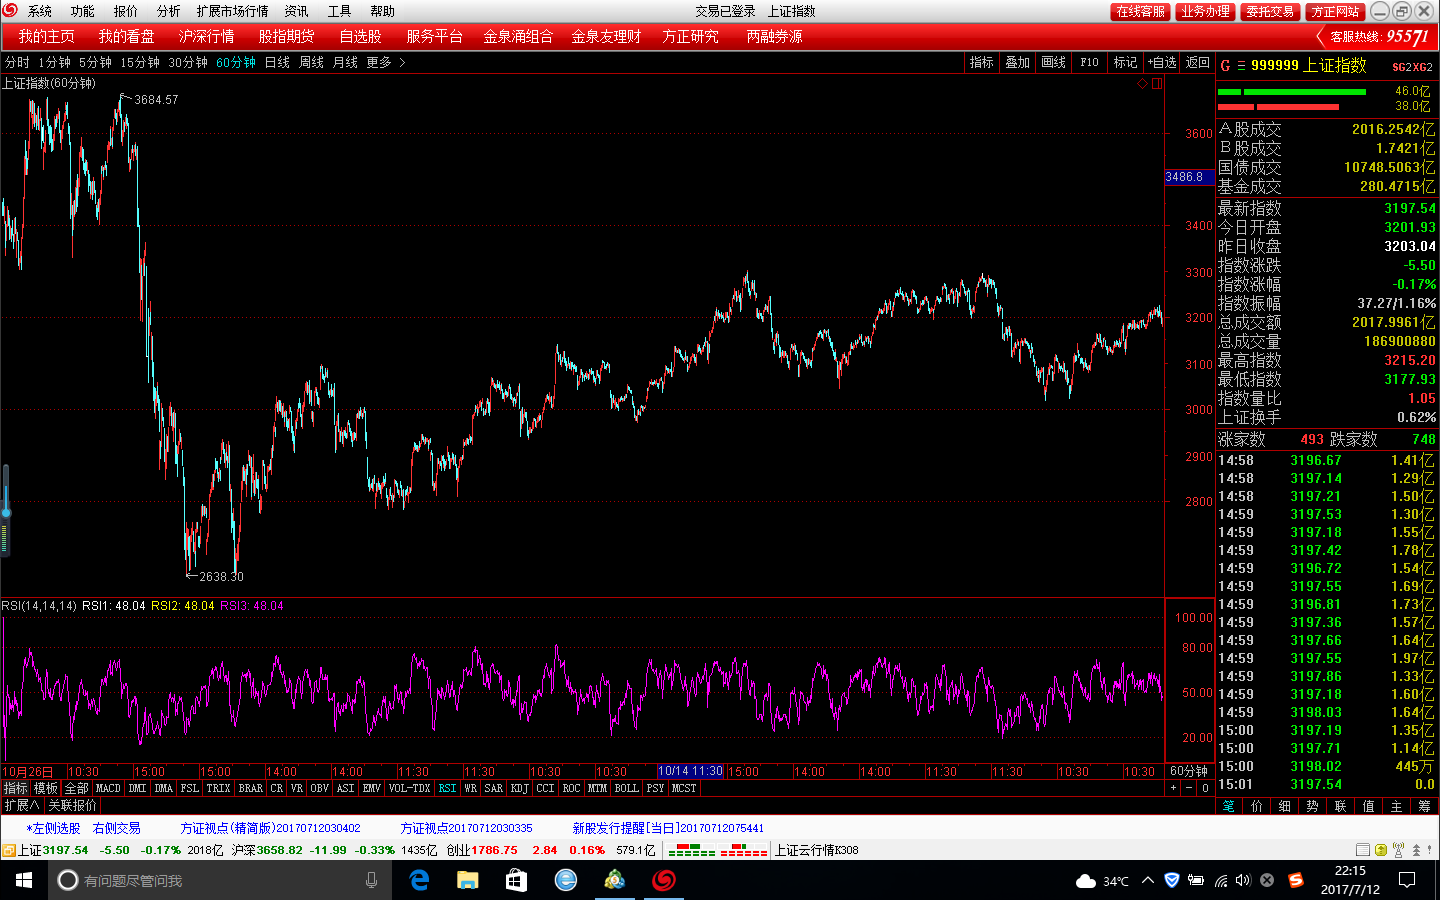This screenshot has height=900, width=1440.
Task: Reset chart zoom with 0 button
Action: coord(1205,788)
